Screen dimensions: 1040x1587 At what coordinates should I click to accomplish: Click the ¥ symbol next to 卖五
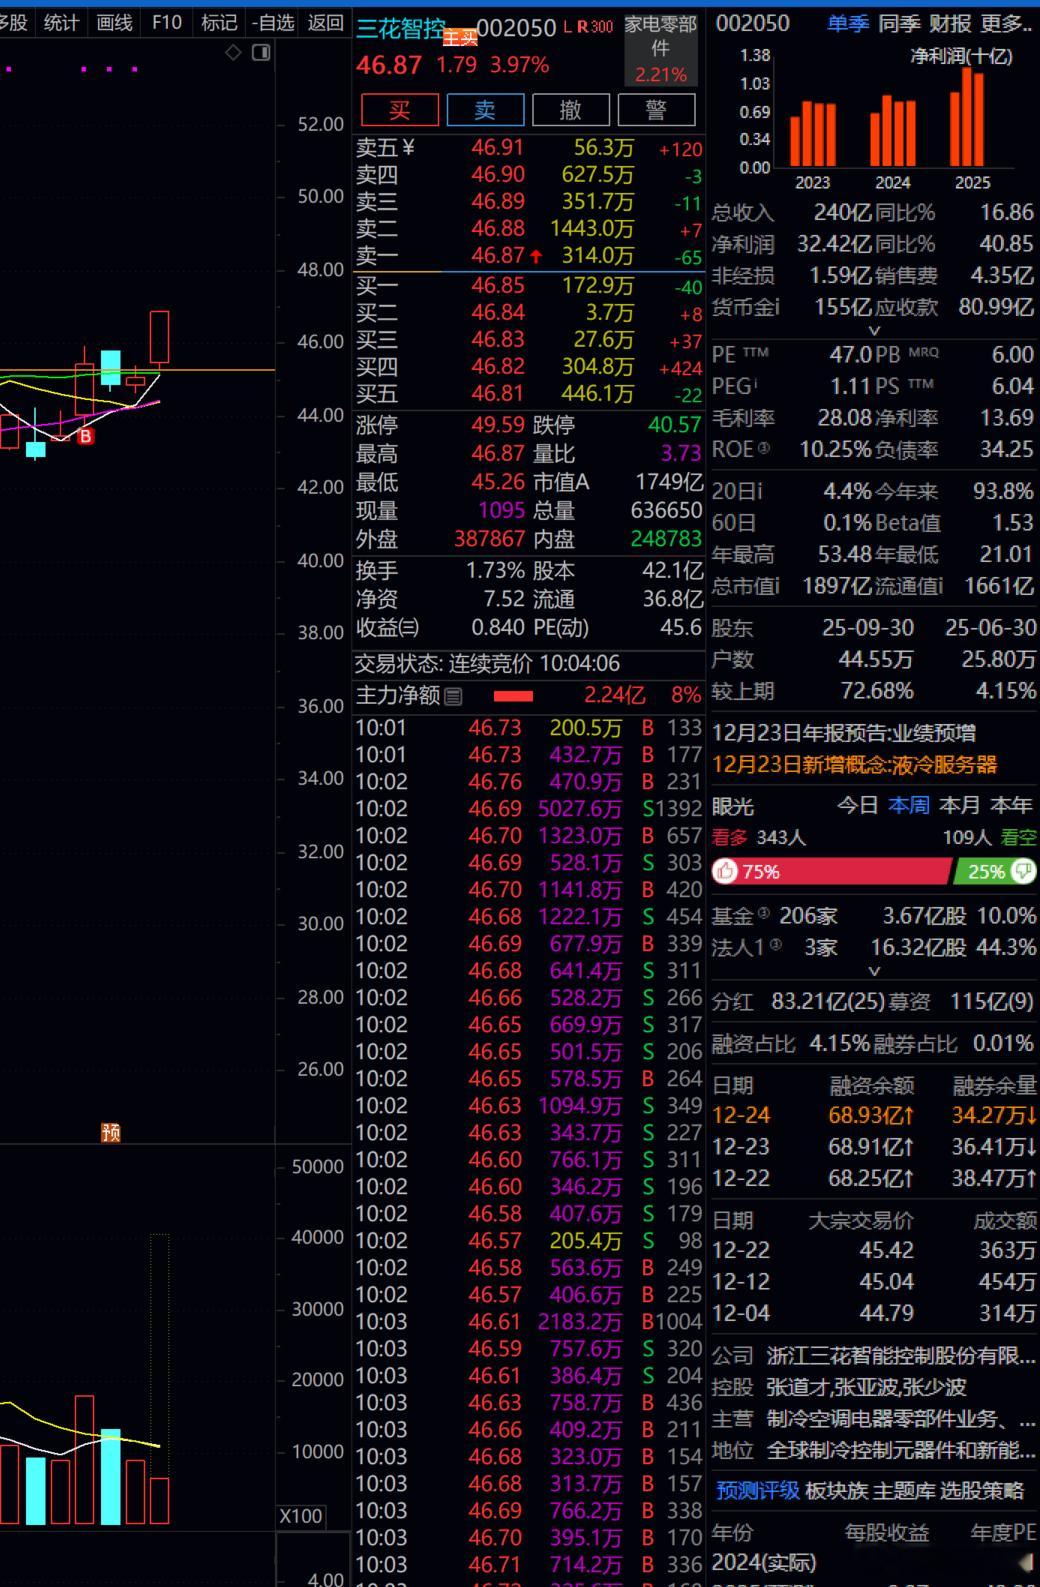[408, 148]
